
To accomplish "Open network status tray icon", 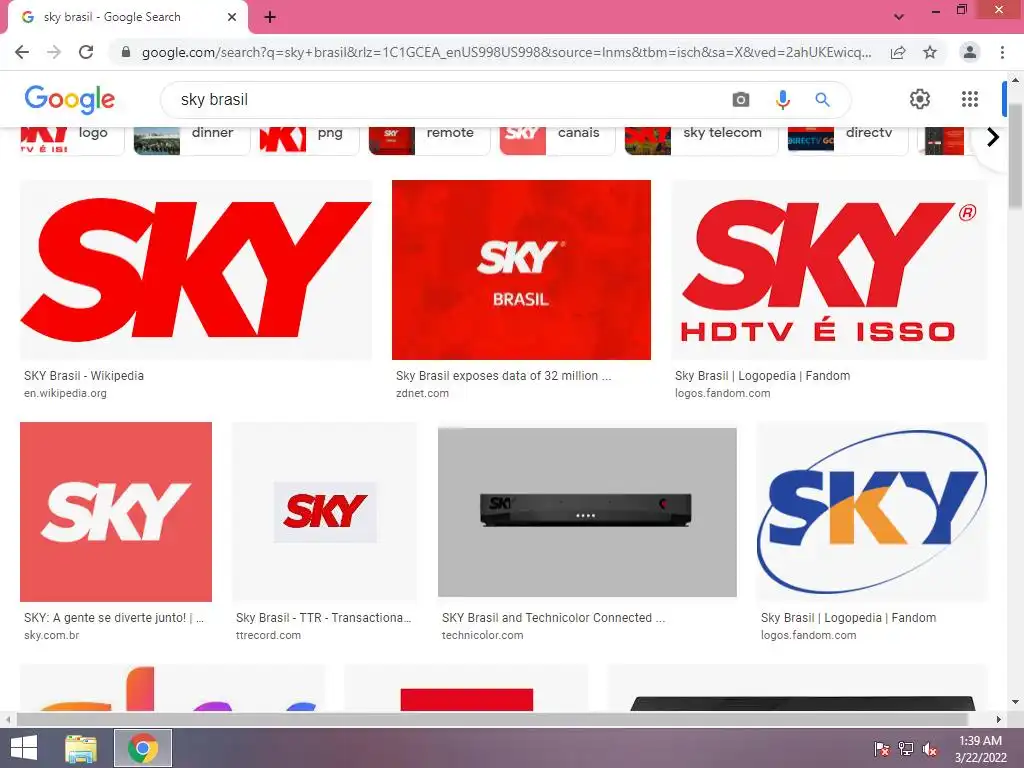I will (906, 749).
